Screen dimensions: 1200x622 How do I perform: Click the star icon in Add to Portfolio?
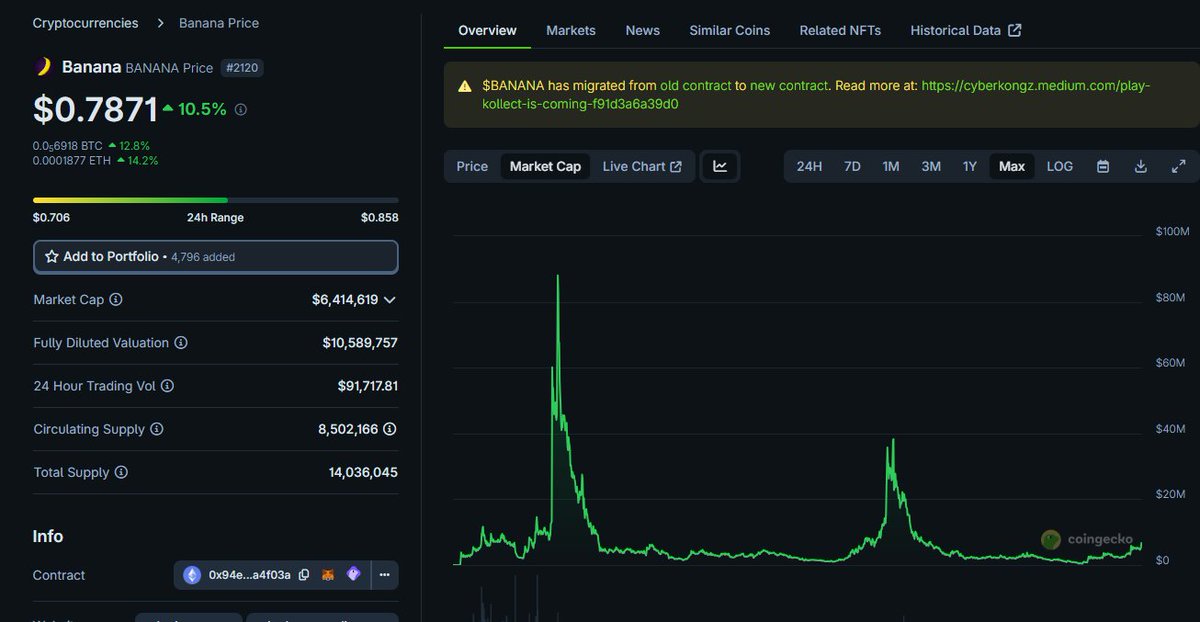52,257
